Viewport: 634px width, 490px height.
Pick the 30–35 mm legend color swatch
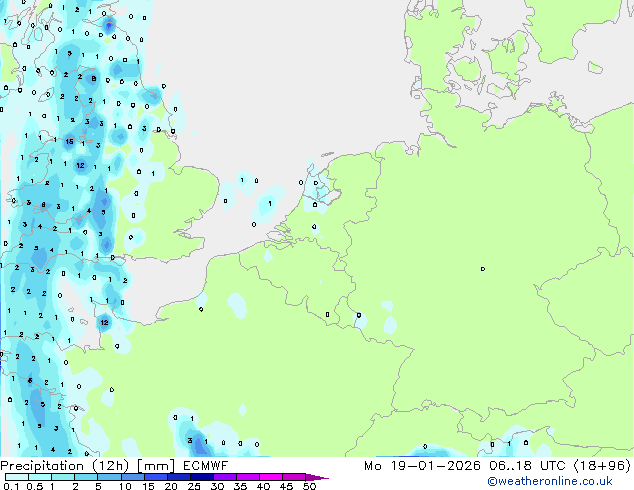click(224, 477)
